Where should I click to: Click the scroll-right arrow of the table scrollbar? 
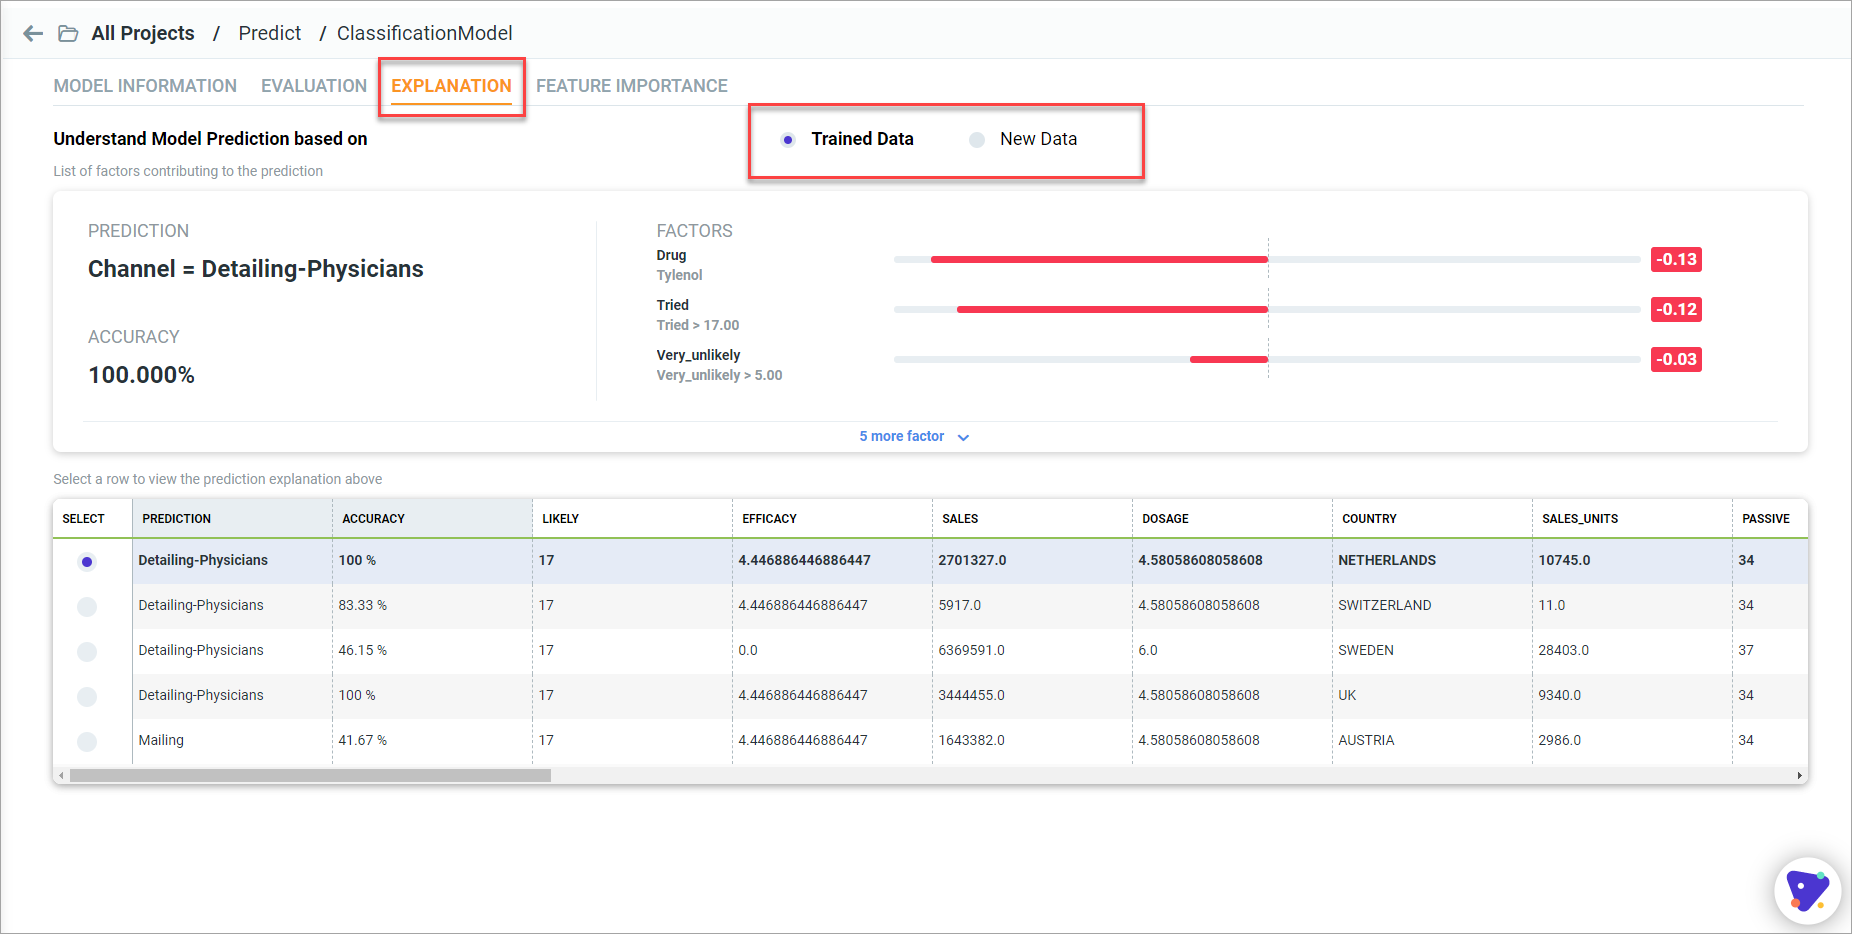click(1799, 775)
